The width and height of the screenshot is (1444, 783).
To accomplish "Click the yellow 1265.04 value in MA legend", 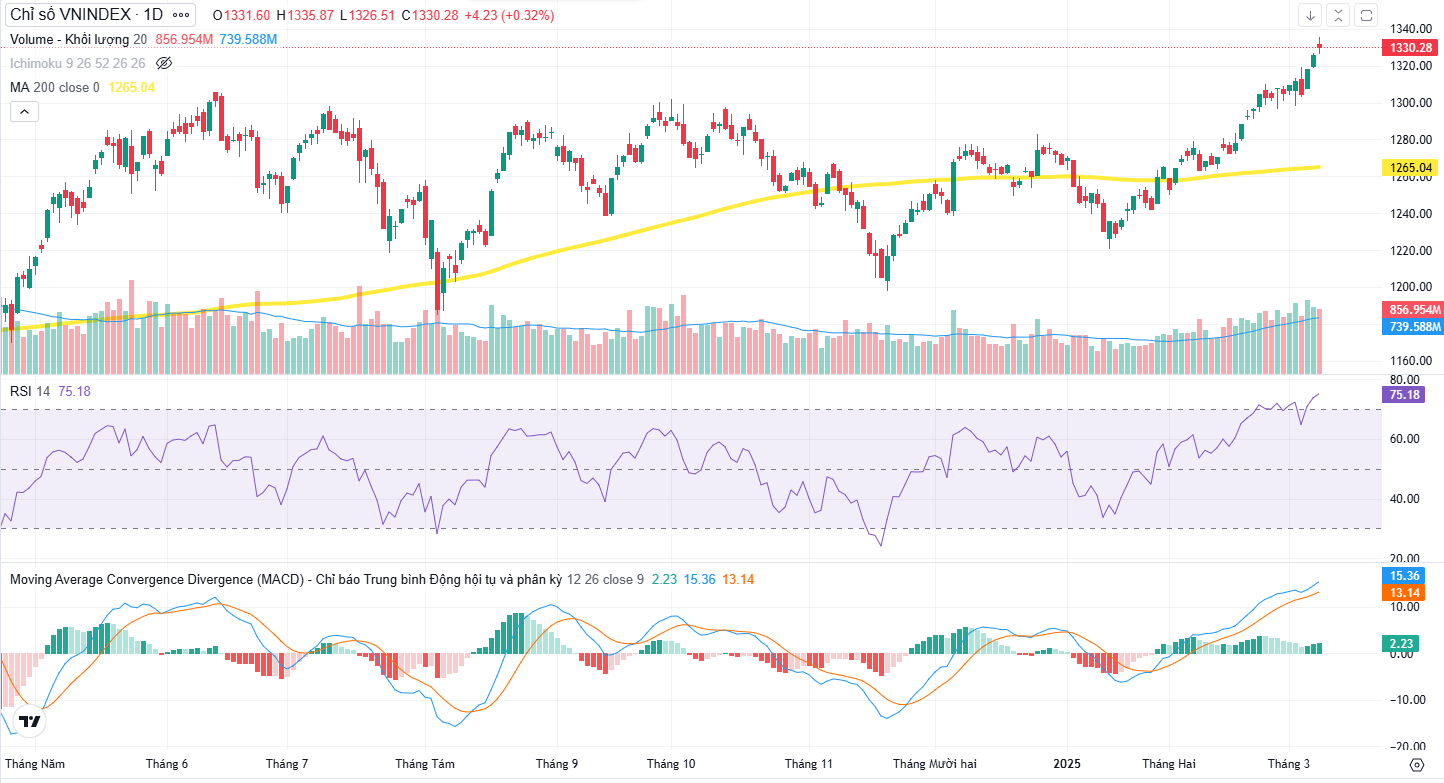I will pos(131,87).
